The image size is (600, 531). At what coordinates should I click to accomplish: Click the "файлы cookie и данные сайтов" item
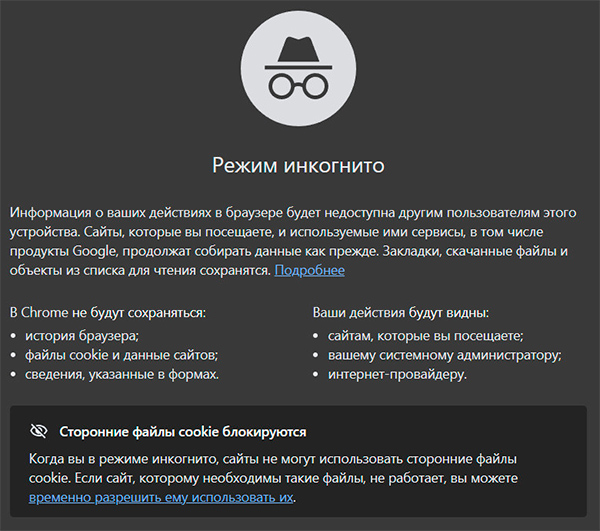point(120,355)
